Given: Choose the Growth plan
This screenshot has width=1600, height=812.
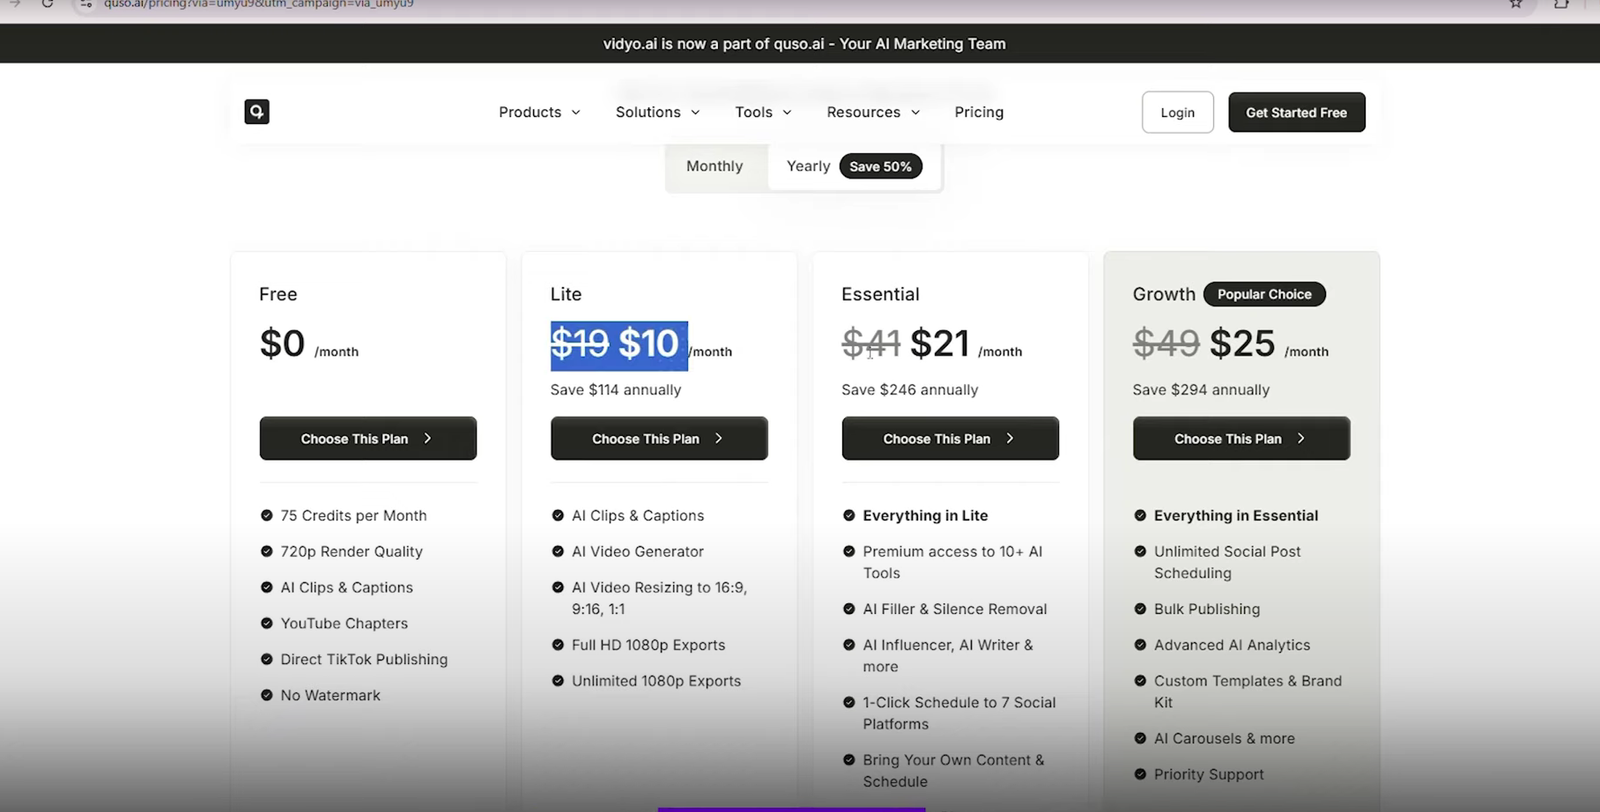Looking at the screenshot, I should (1241, 438).
